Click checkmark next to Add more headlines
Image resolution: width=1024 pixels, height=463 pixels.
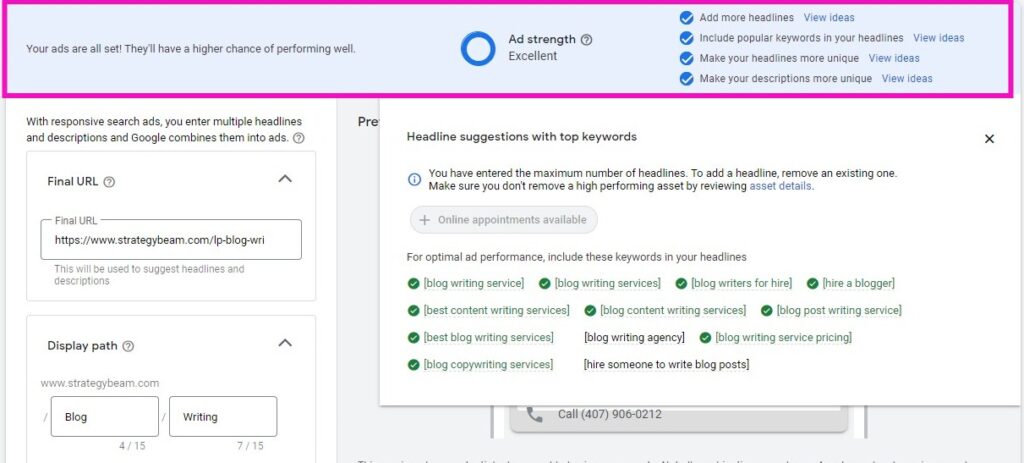click(686, 18)
